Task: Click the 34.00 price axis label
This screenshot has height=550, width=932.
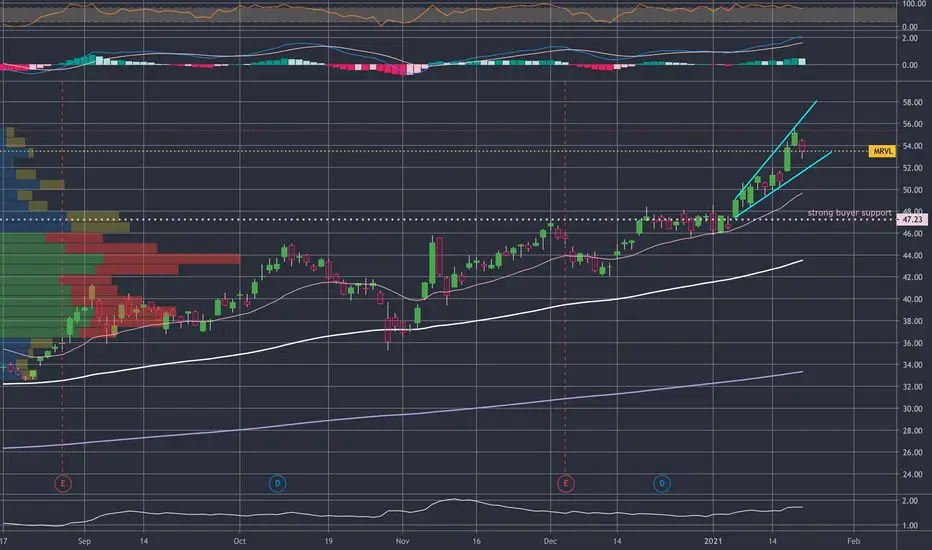Action: tap(912, 365)
